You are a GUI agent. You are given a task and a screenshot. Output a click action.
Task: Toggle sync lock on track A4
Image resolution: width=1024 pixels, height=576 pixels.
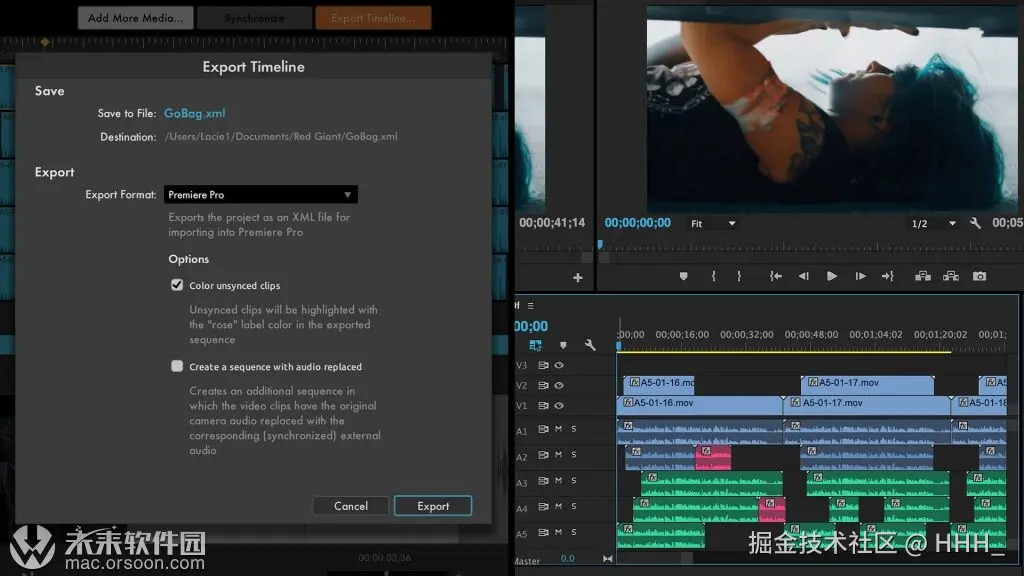(543, 507)
